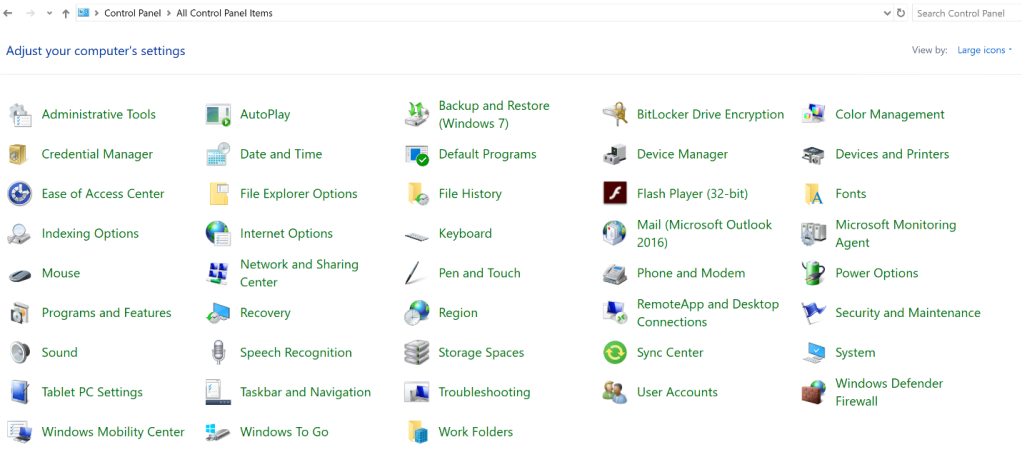1022x452 pixels.
Task: Click the Speech Recognition microphone icon
Action: pyautogui.click(x=218, y=352)
